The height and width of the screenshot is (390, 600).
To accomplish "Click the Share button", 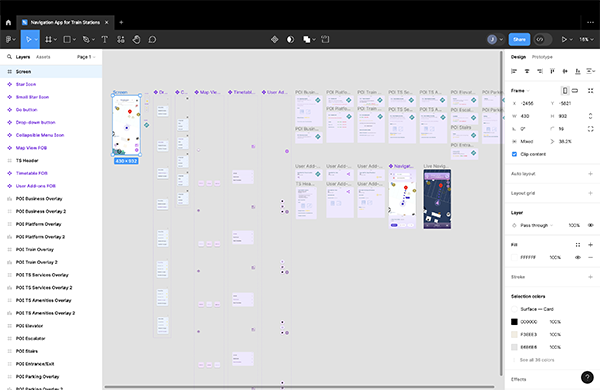I will 519,39.
